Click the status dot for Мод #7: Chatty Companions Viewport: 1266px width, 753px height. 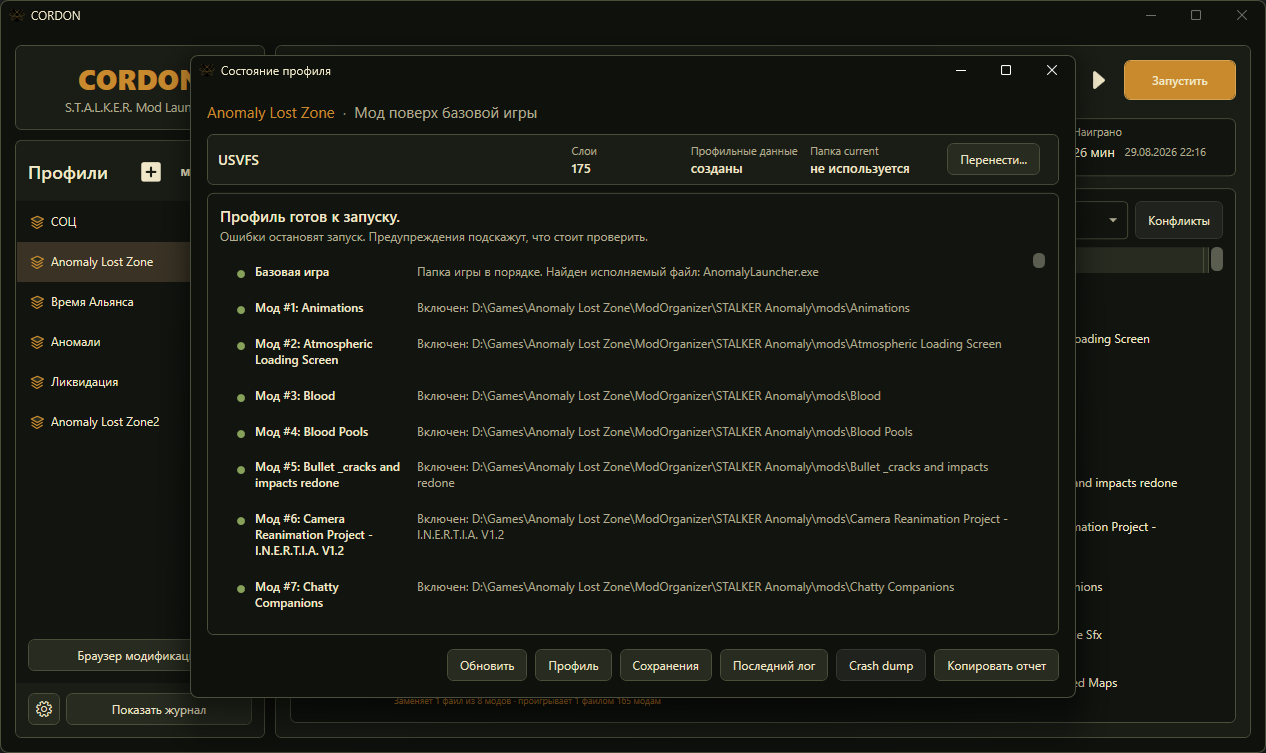[241, 588]
